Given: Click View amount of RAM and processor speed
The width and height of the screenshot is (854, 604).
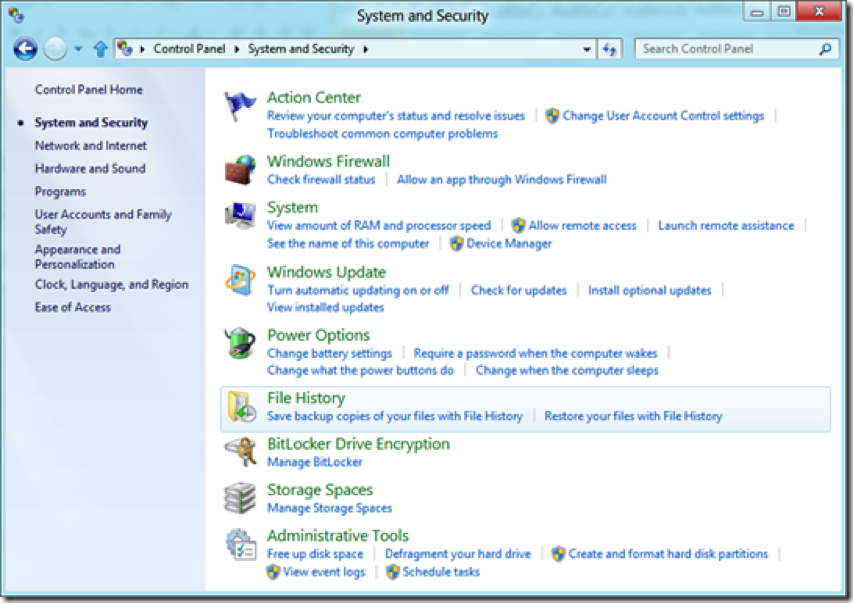Looking at the screenshot, I should pos(379,225).
